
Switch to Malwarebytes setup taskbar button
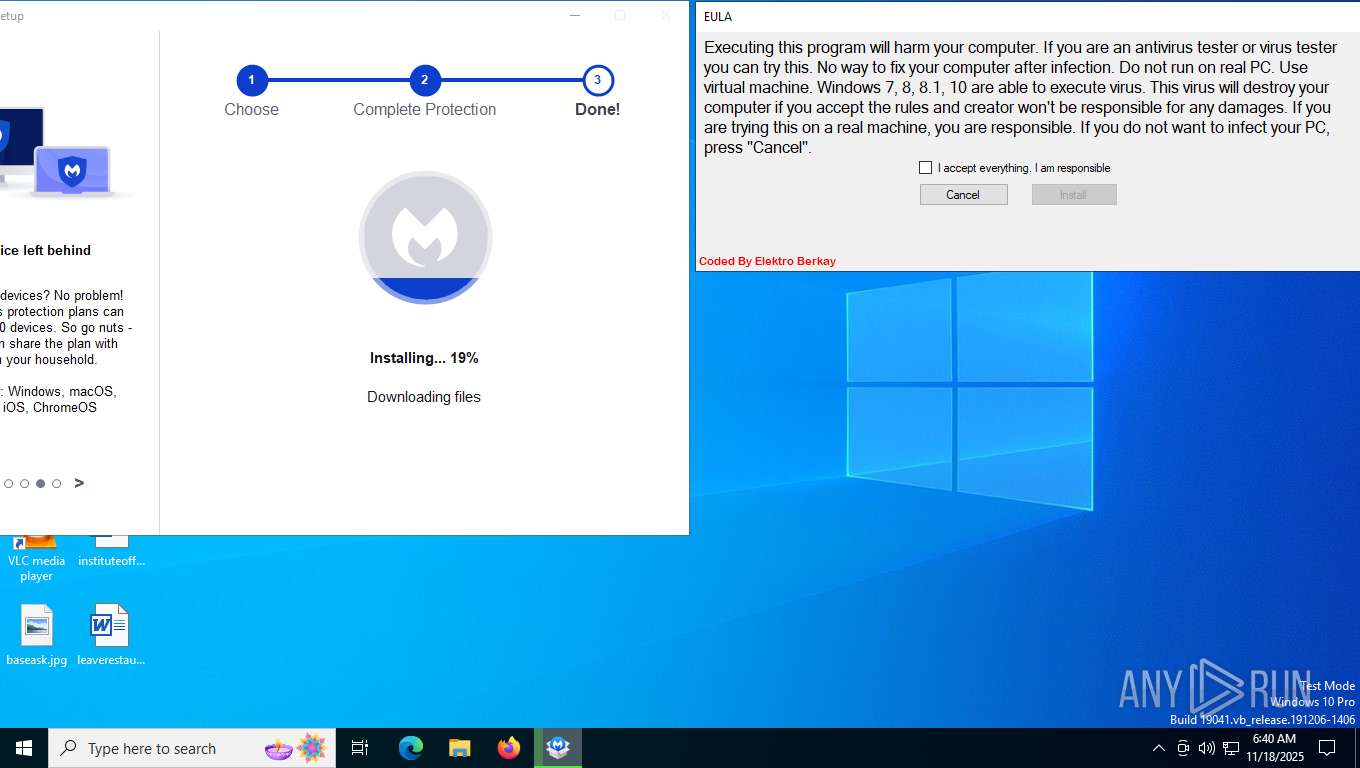click(558, 748)
